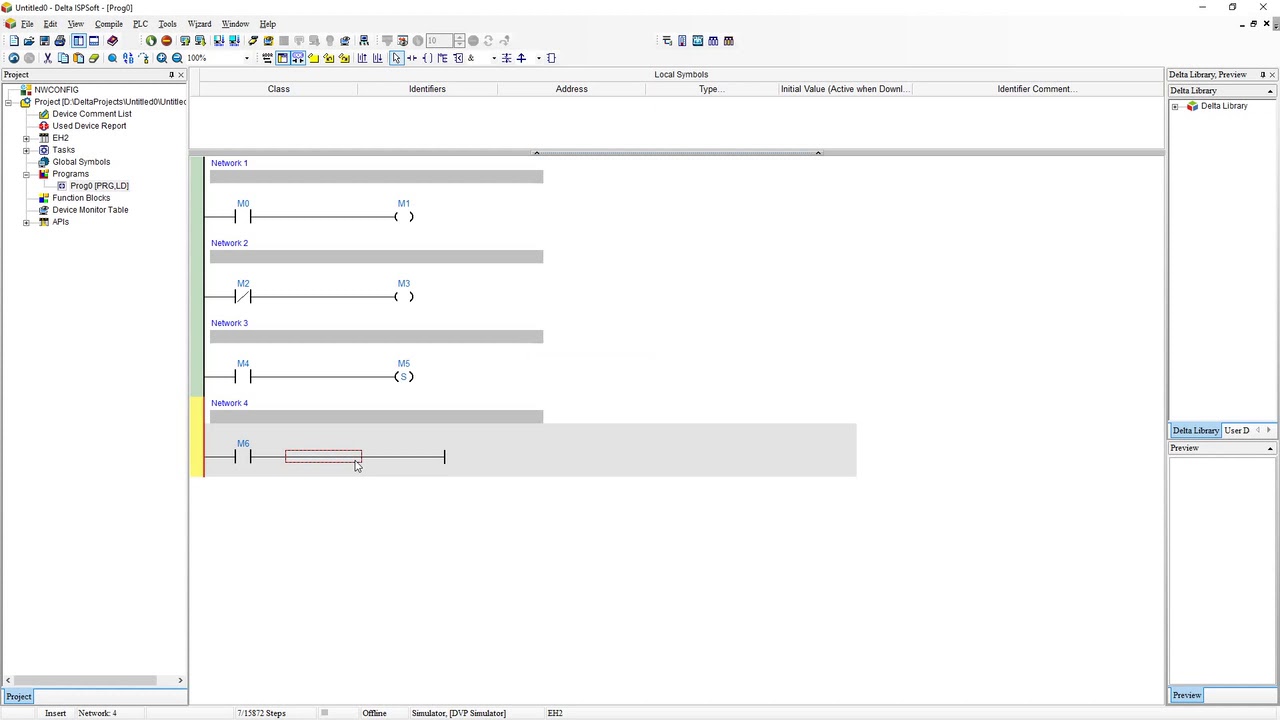Collapse the Programs tree node
The image size is (1280, 720).
[x=27, y=174]
